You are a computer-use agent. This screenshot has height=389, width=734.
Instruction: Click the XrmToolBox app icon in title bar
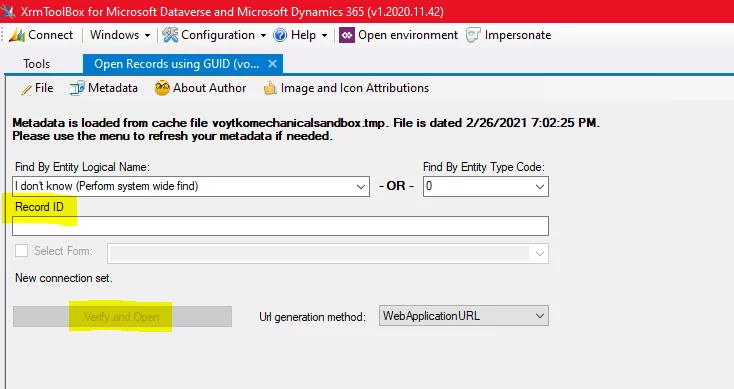click(8, 11)
